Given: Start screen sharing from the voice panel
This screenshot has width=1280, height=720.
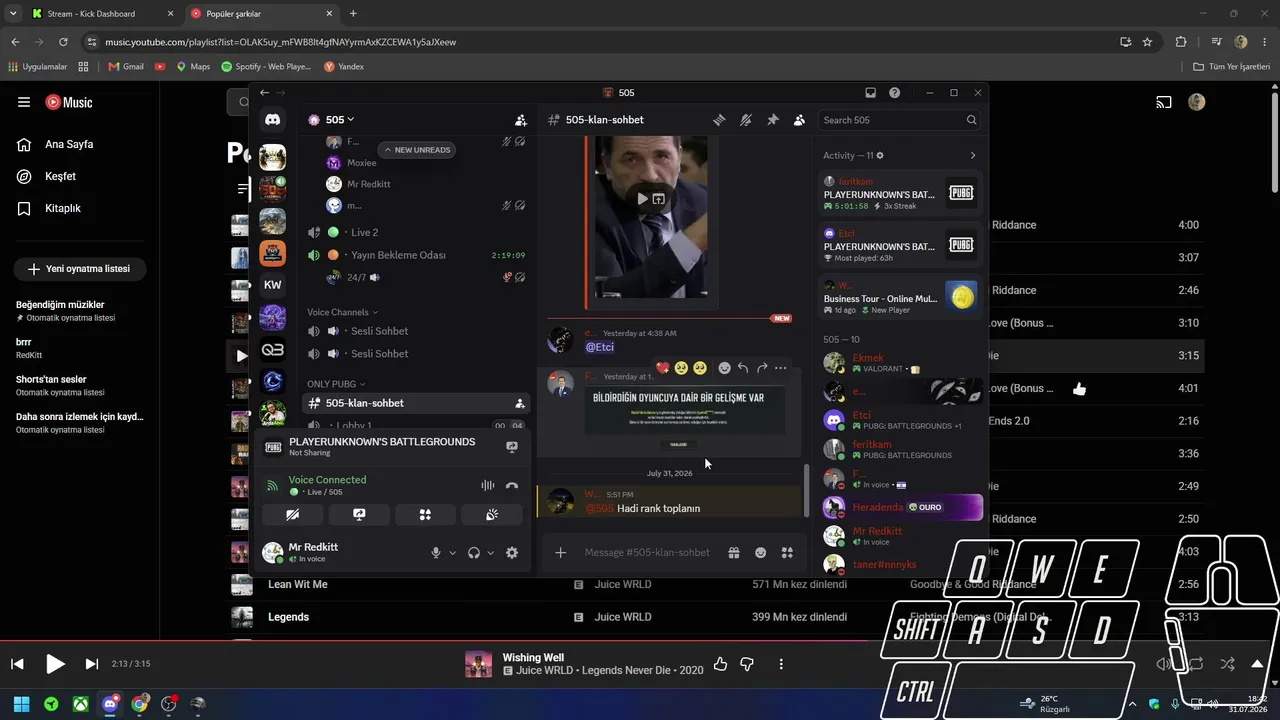Looking at the screenshot, I should tap(359, 515).
